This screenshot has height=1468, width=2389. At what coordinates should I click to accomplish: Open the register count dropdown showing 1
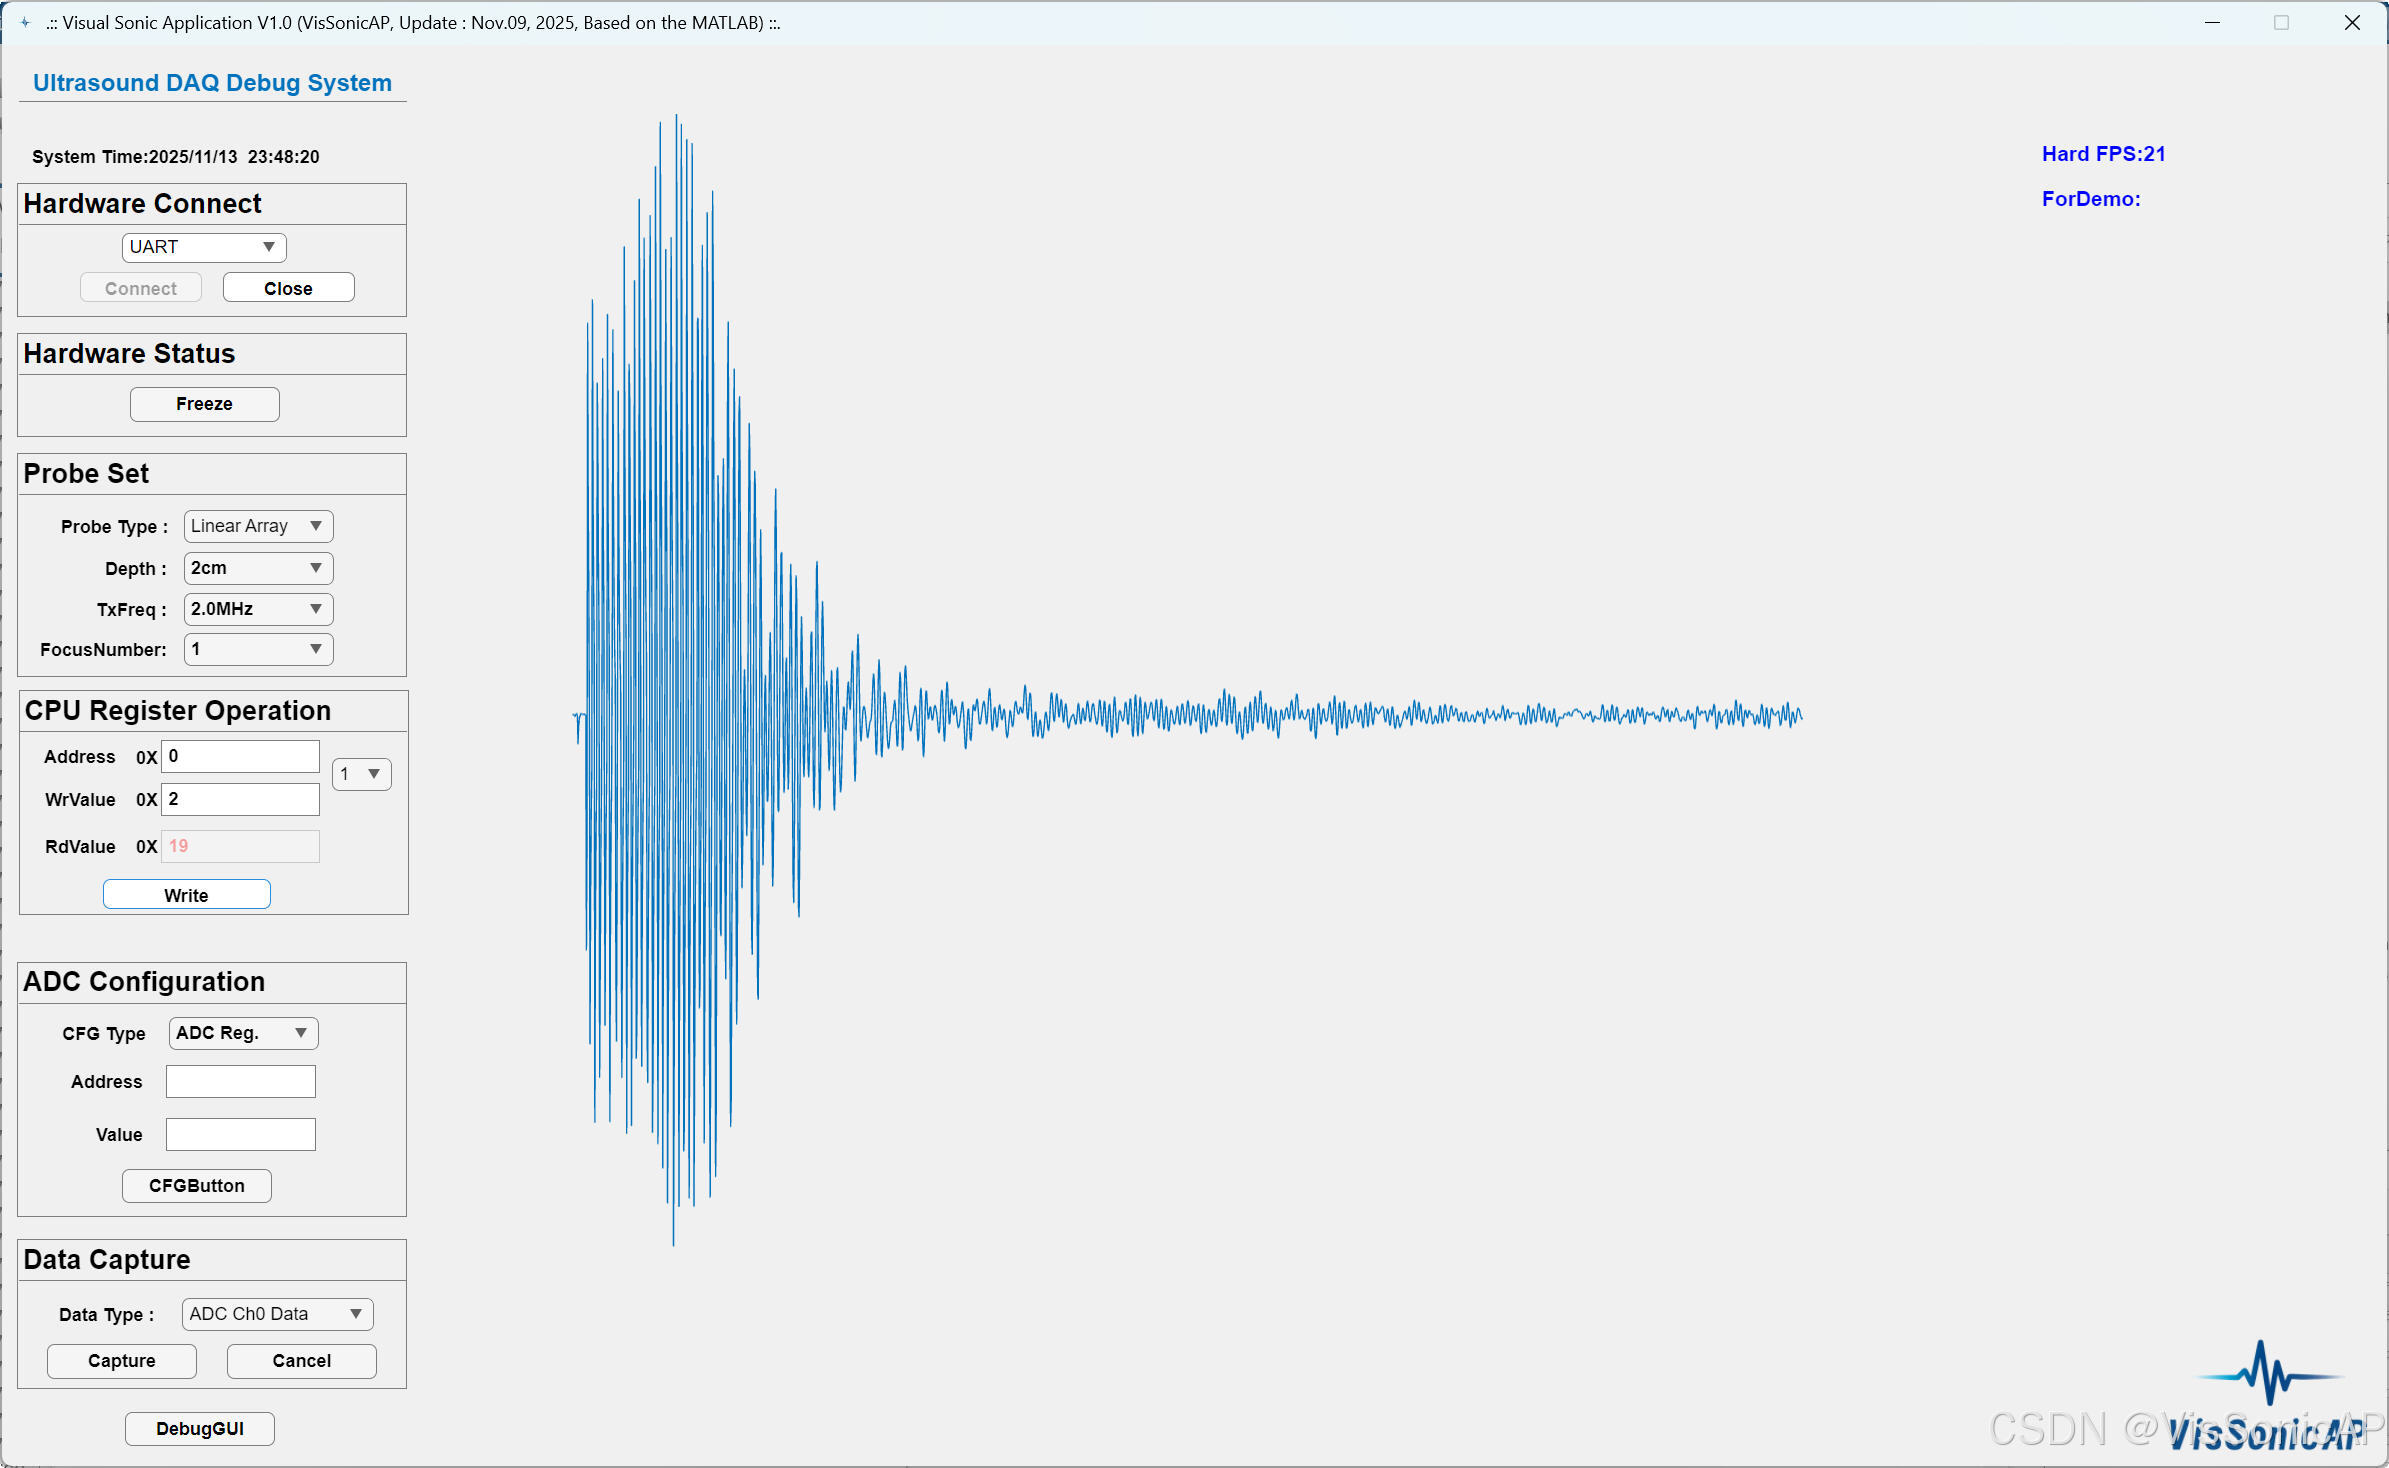point(361,774)
